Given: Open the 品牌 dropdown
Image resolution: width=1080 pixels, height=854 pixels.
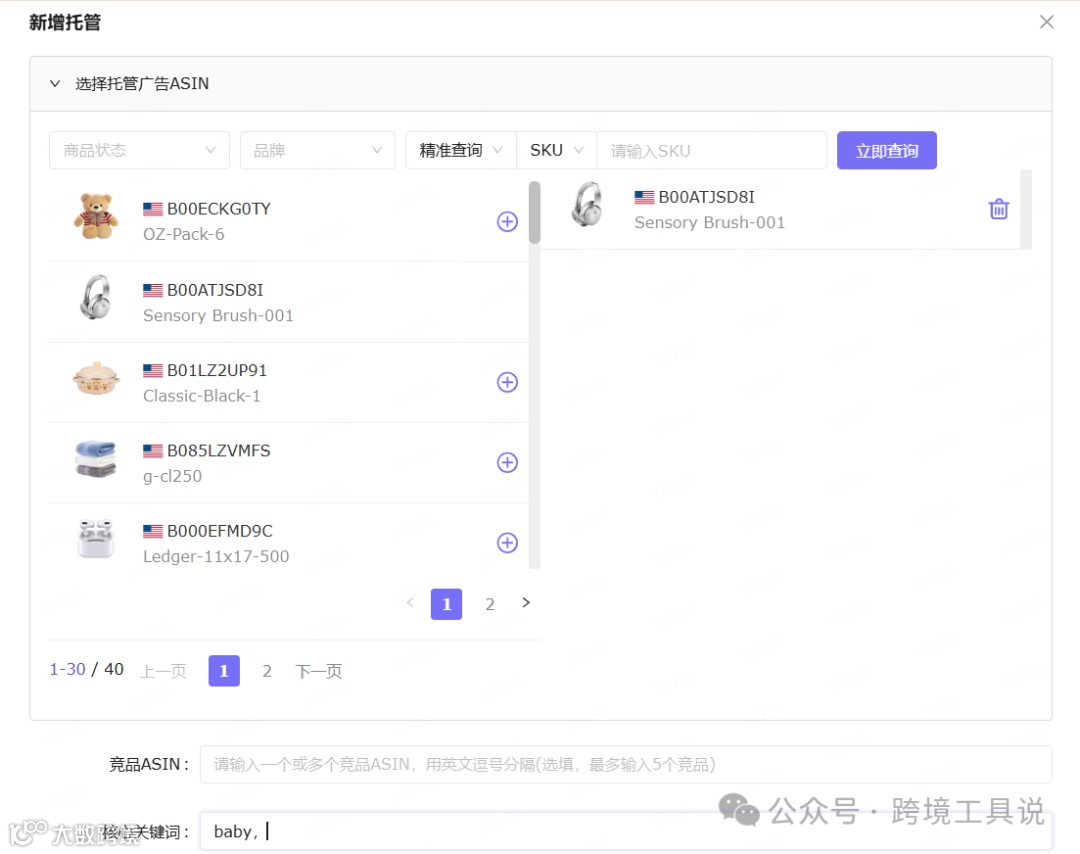Looking at the screenshot, I should pos(318,150).
